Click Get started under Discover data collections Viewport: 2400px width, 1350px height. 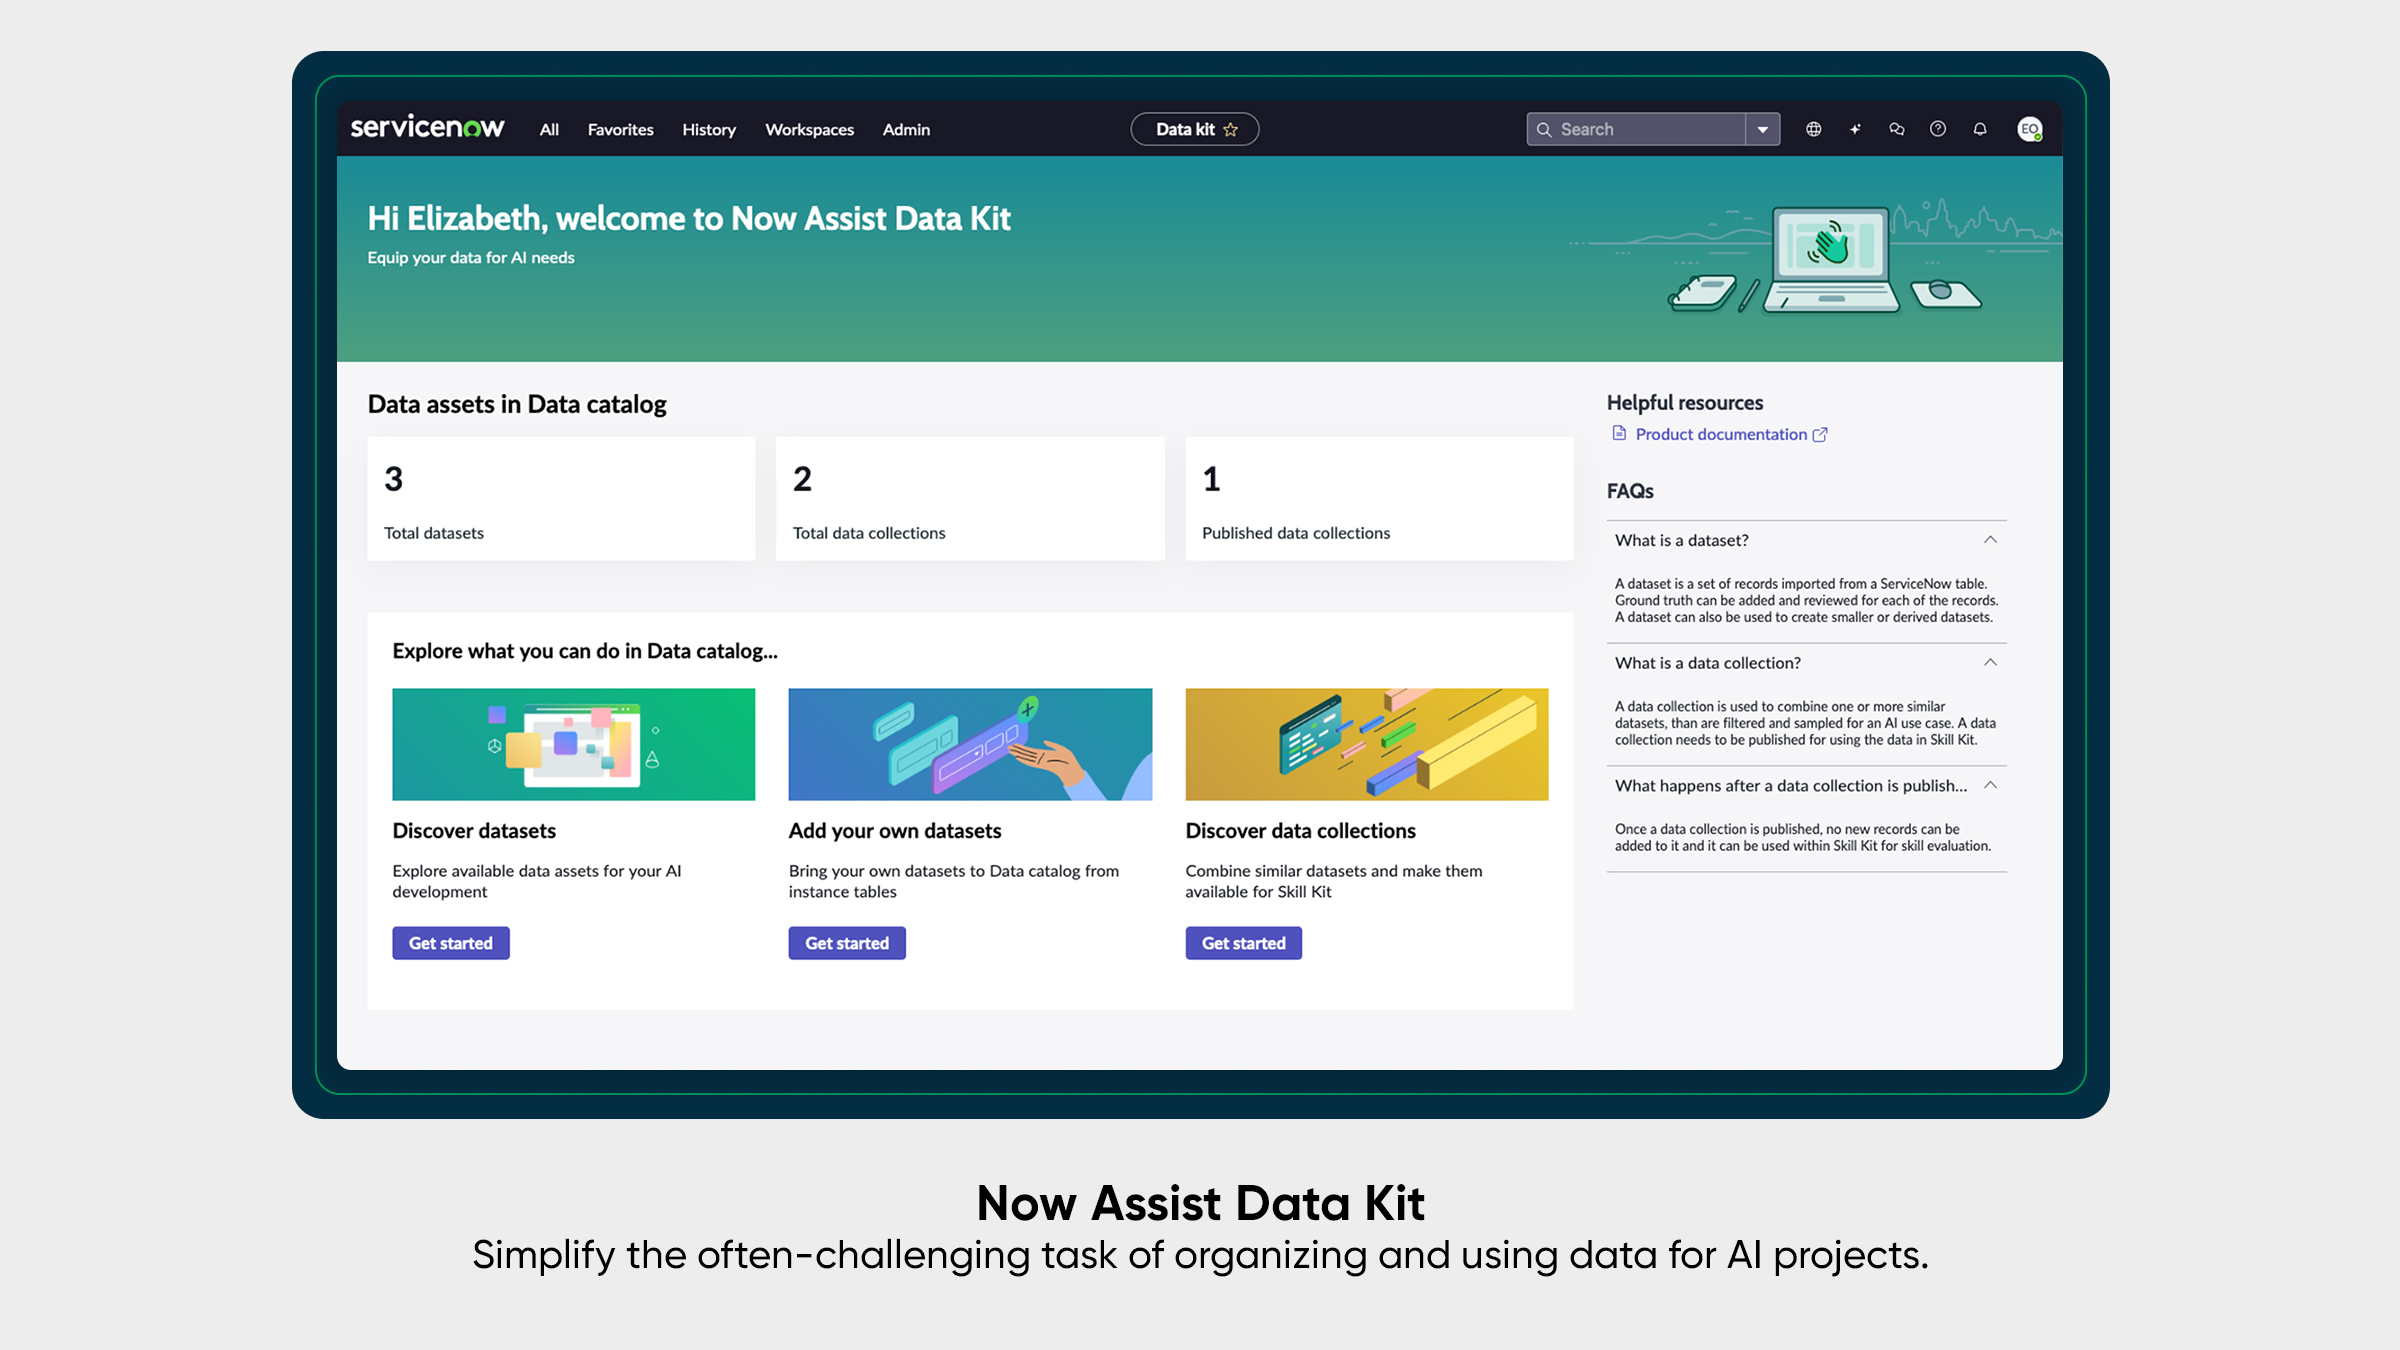click(1243, 943)
